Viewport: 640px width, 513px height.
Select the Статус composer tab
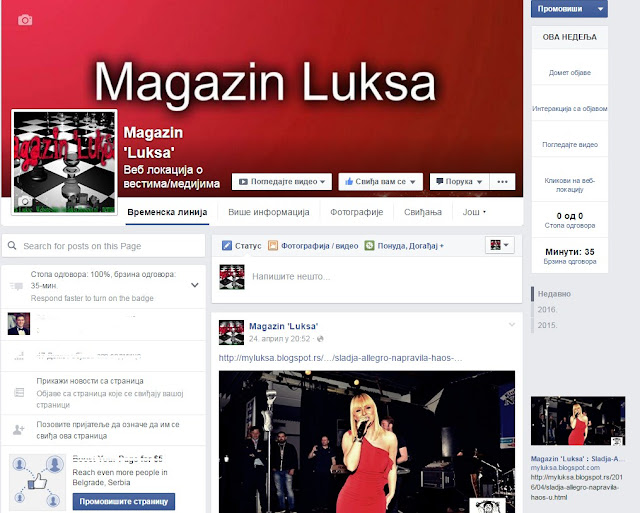[x=241, y=246]
